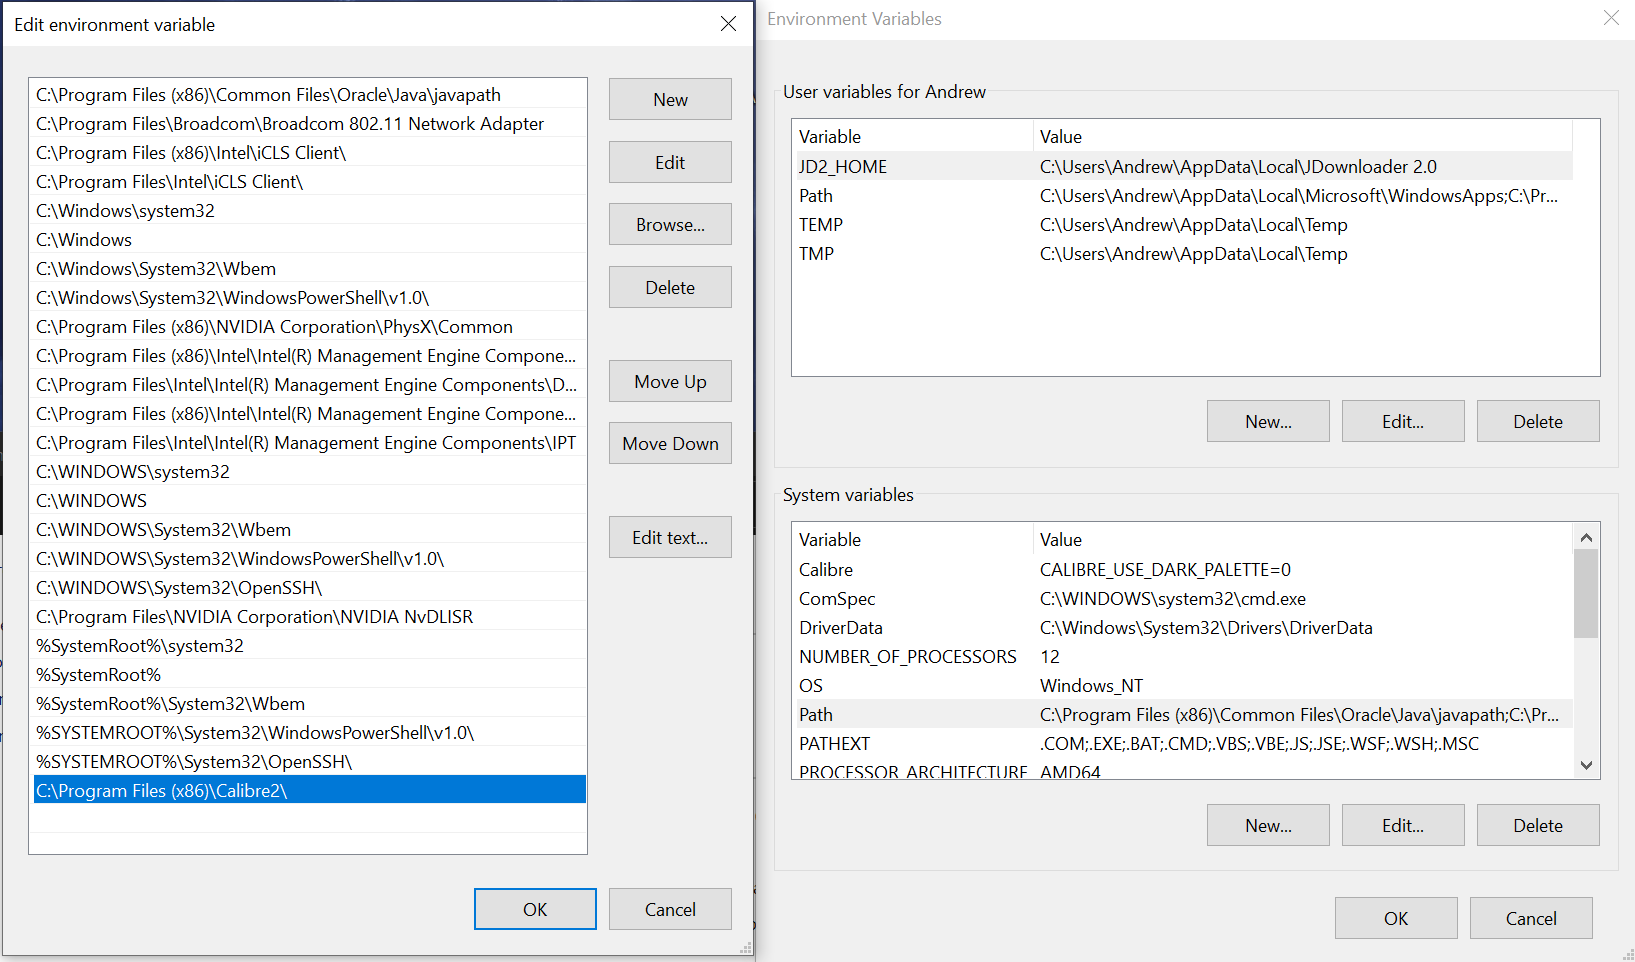
Task: Click New in Edit environment variable dialog
Action: click(x=670, y=99)
